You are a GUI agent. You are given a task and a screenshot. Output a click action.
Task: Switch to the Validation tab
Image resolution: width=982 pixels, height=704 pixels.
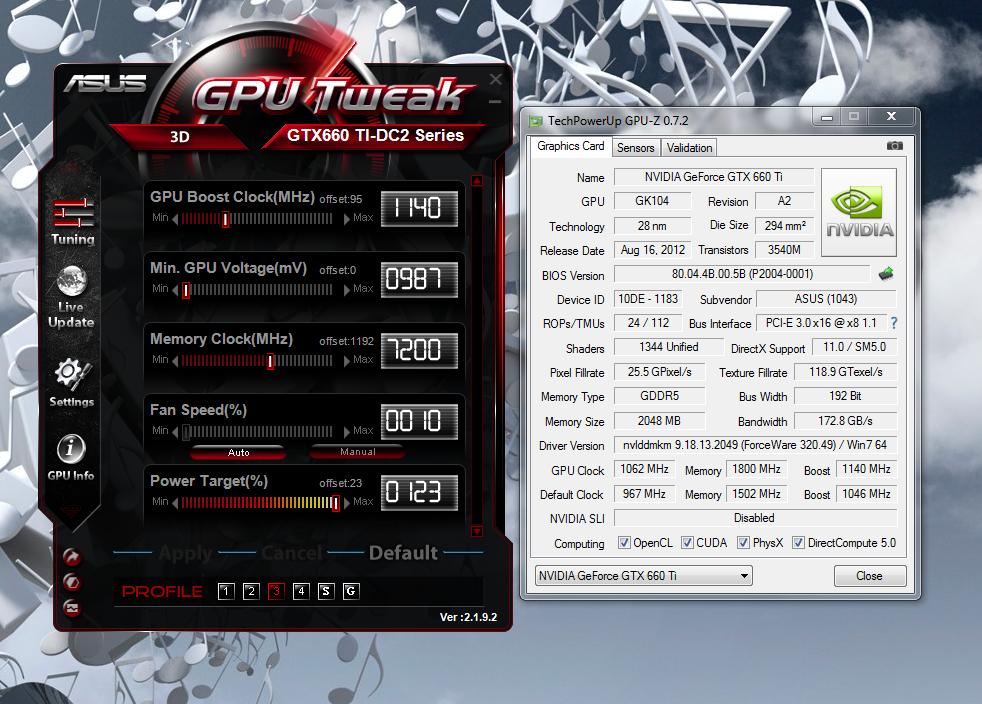[x=689, y=148]
